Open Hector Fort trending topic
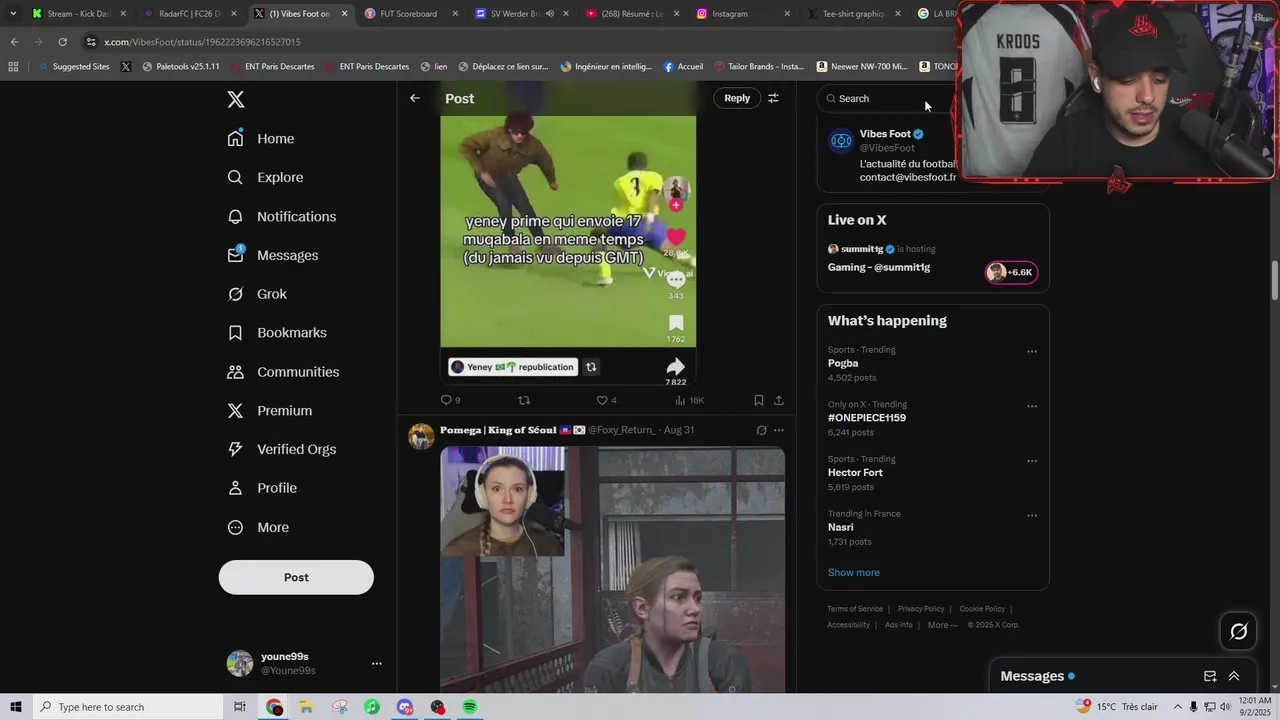1280x720 pixels. point(855,472)
